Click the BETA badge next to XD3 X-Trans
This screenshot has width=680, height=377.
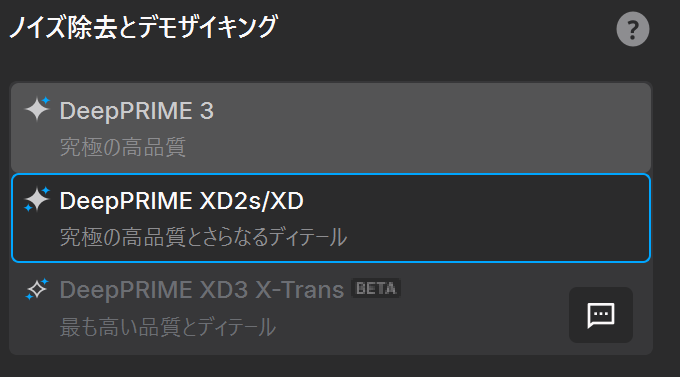376,288
